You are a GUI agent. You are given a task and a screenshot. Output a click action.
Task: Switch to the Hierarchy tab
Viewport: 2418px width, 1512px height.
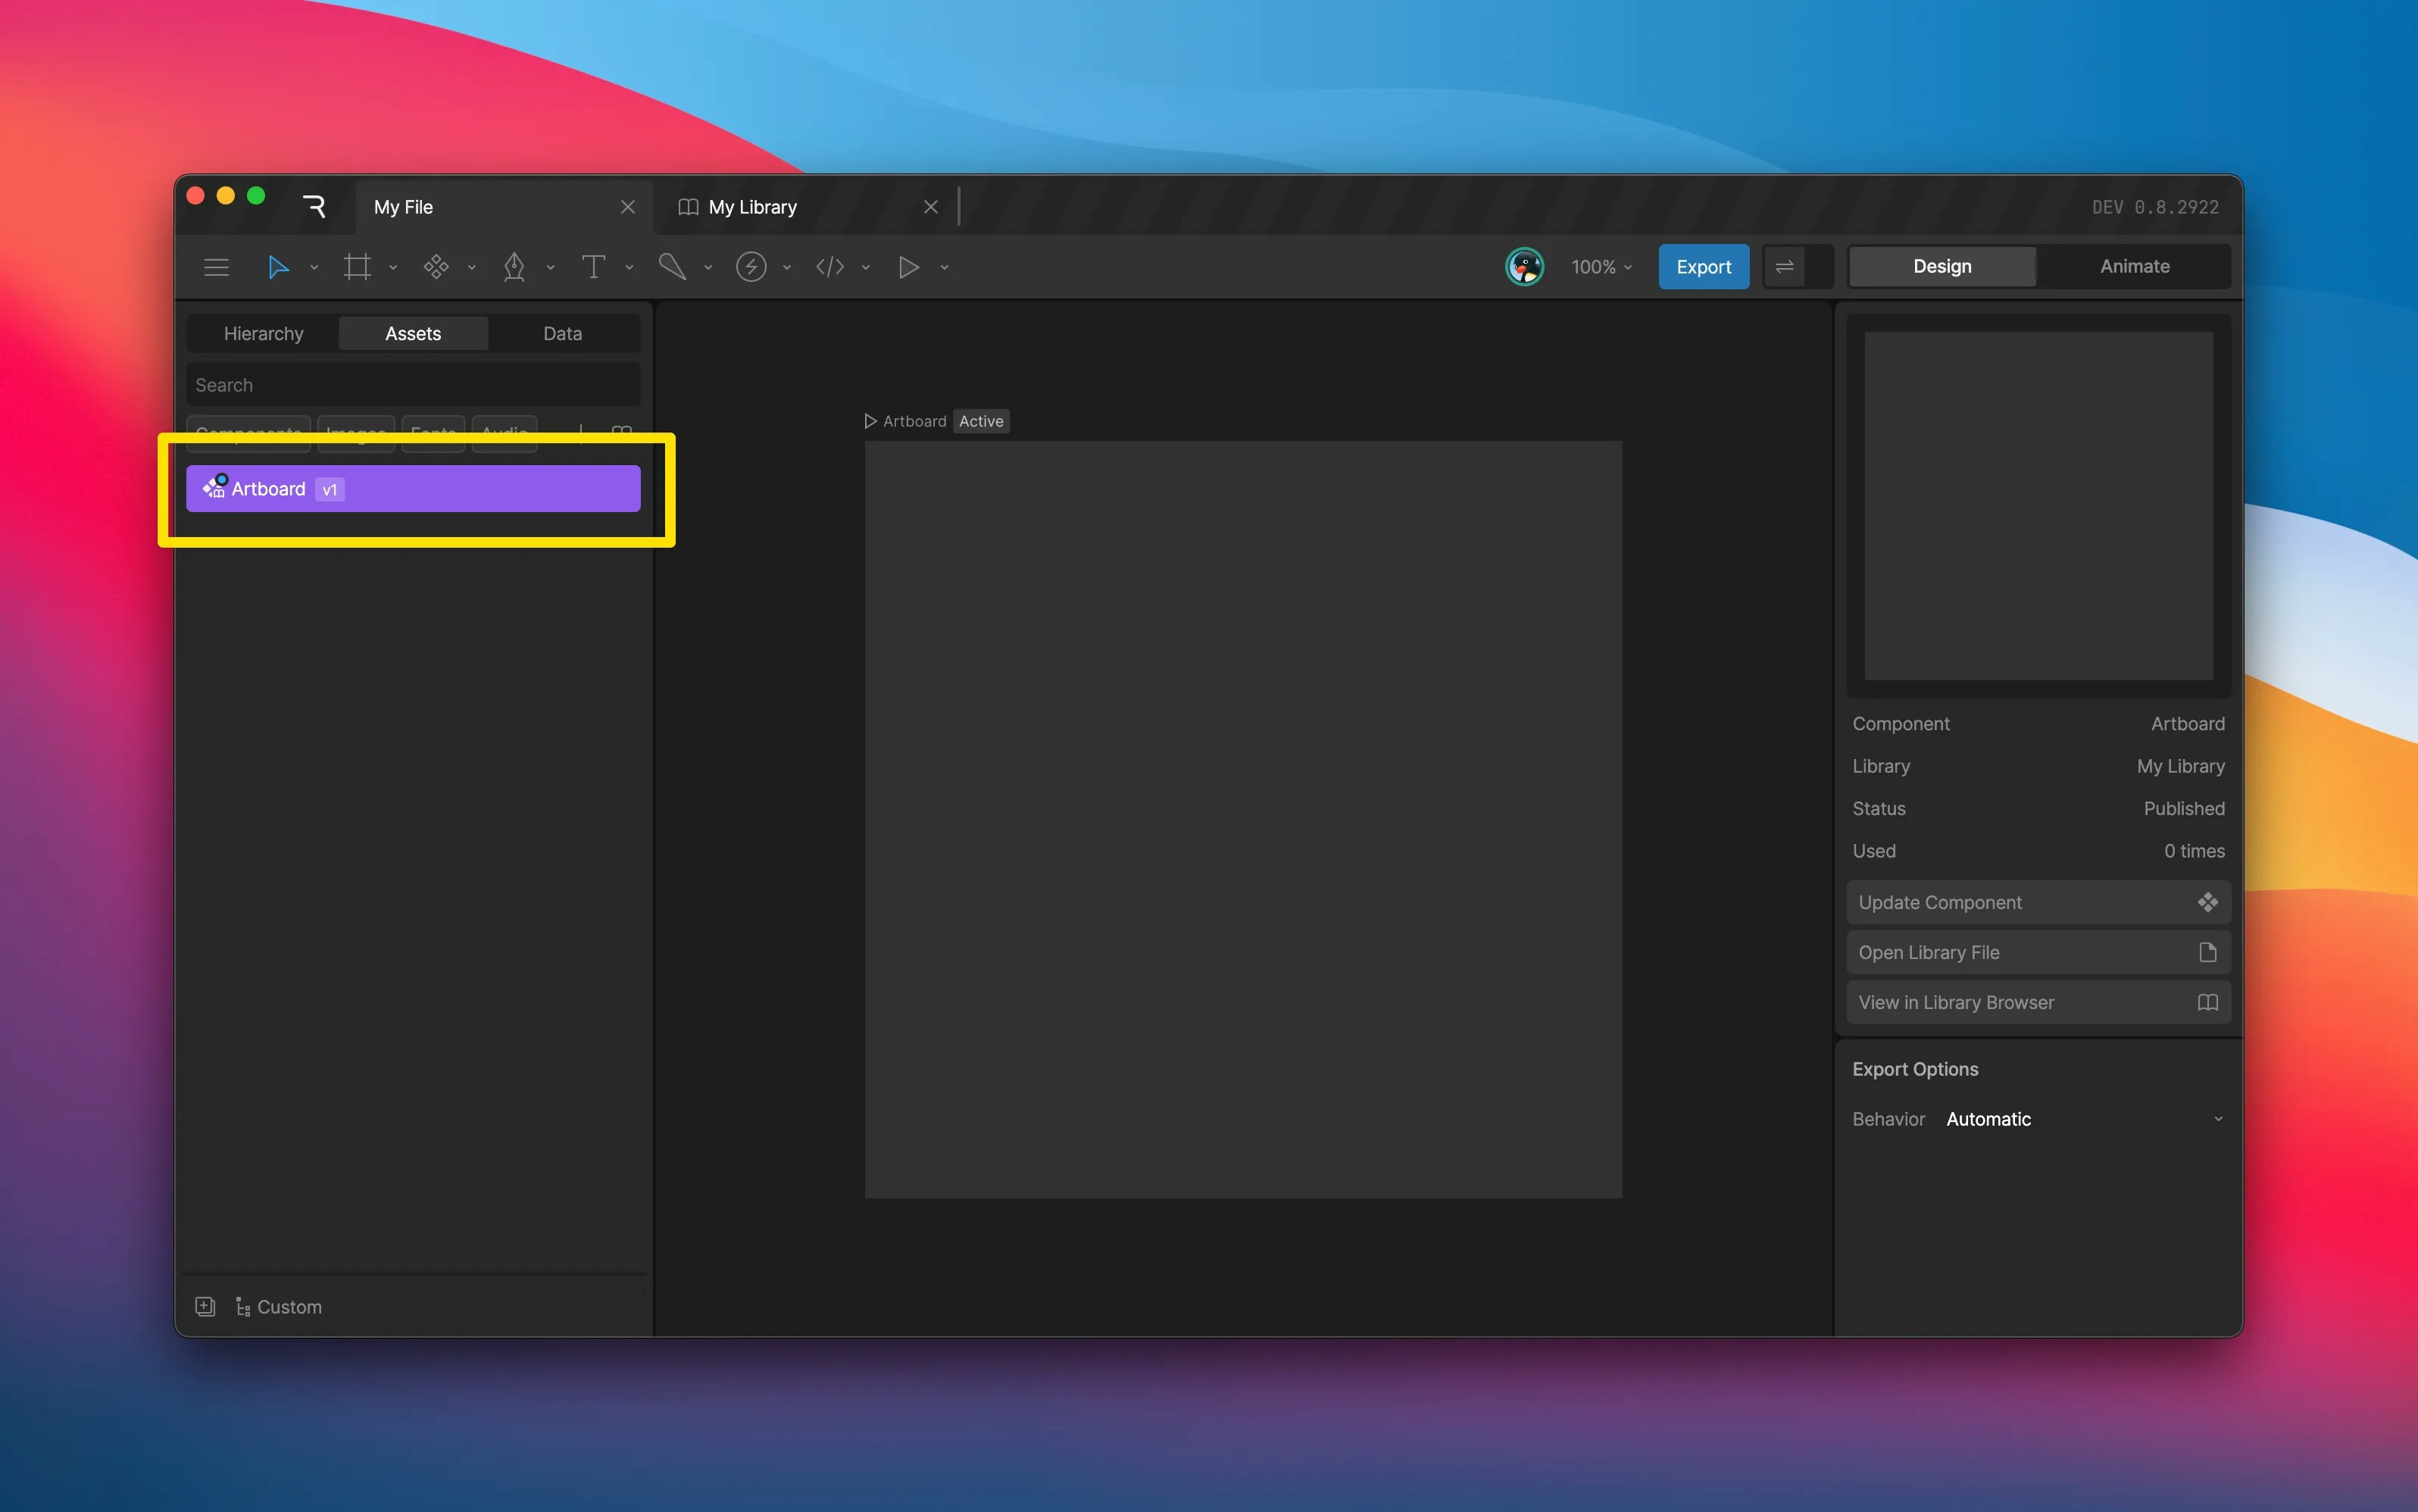tap(263, 333)
